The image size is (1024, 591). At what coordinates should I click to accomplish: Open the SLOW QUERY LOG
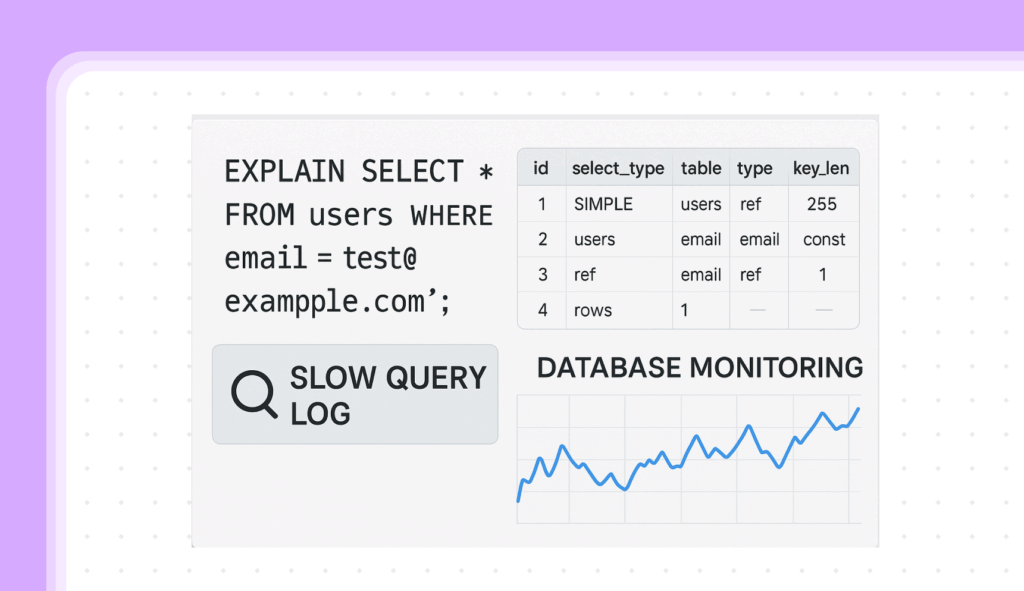355,394
